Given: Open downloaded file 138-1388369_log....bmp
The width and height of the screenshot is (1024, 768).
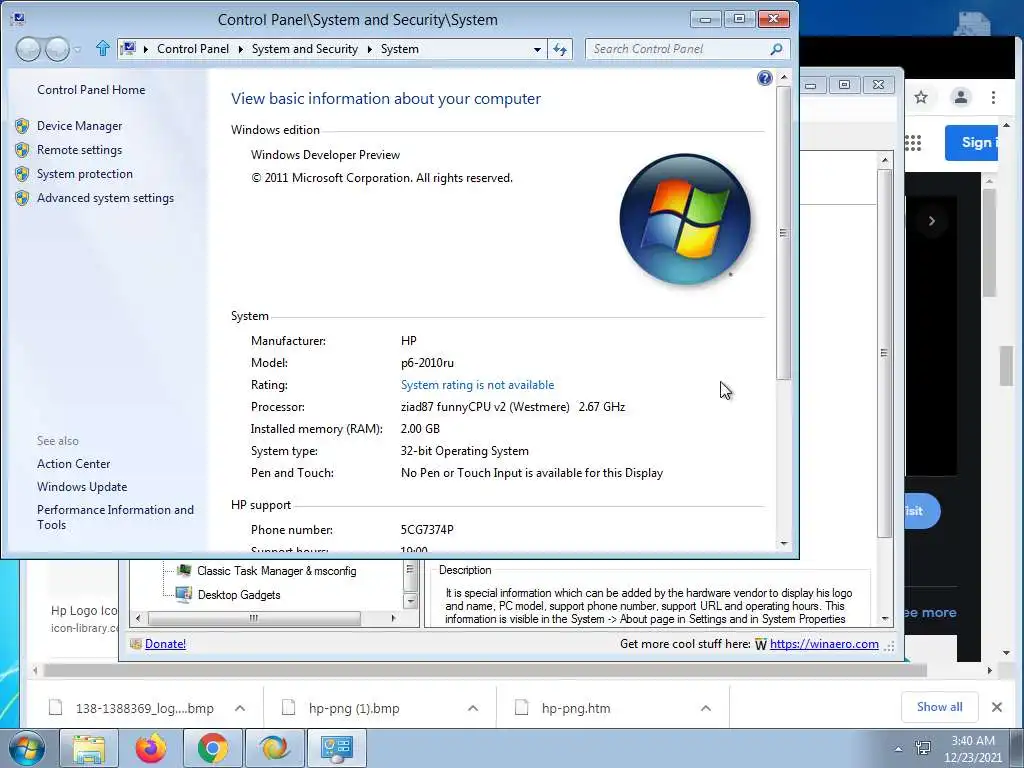Looking at the screenshot, I should (144, 708).
